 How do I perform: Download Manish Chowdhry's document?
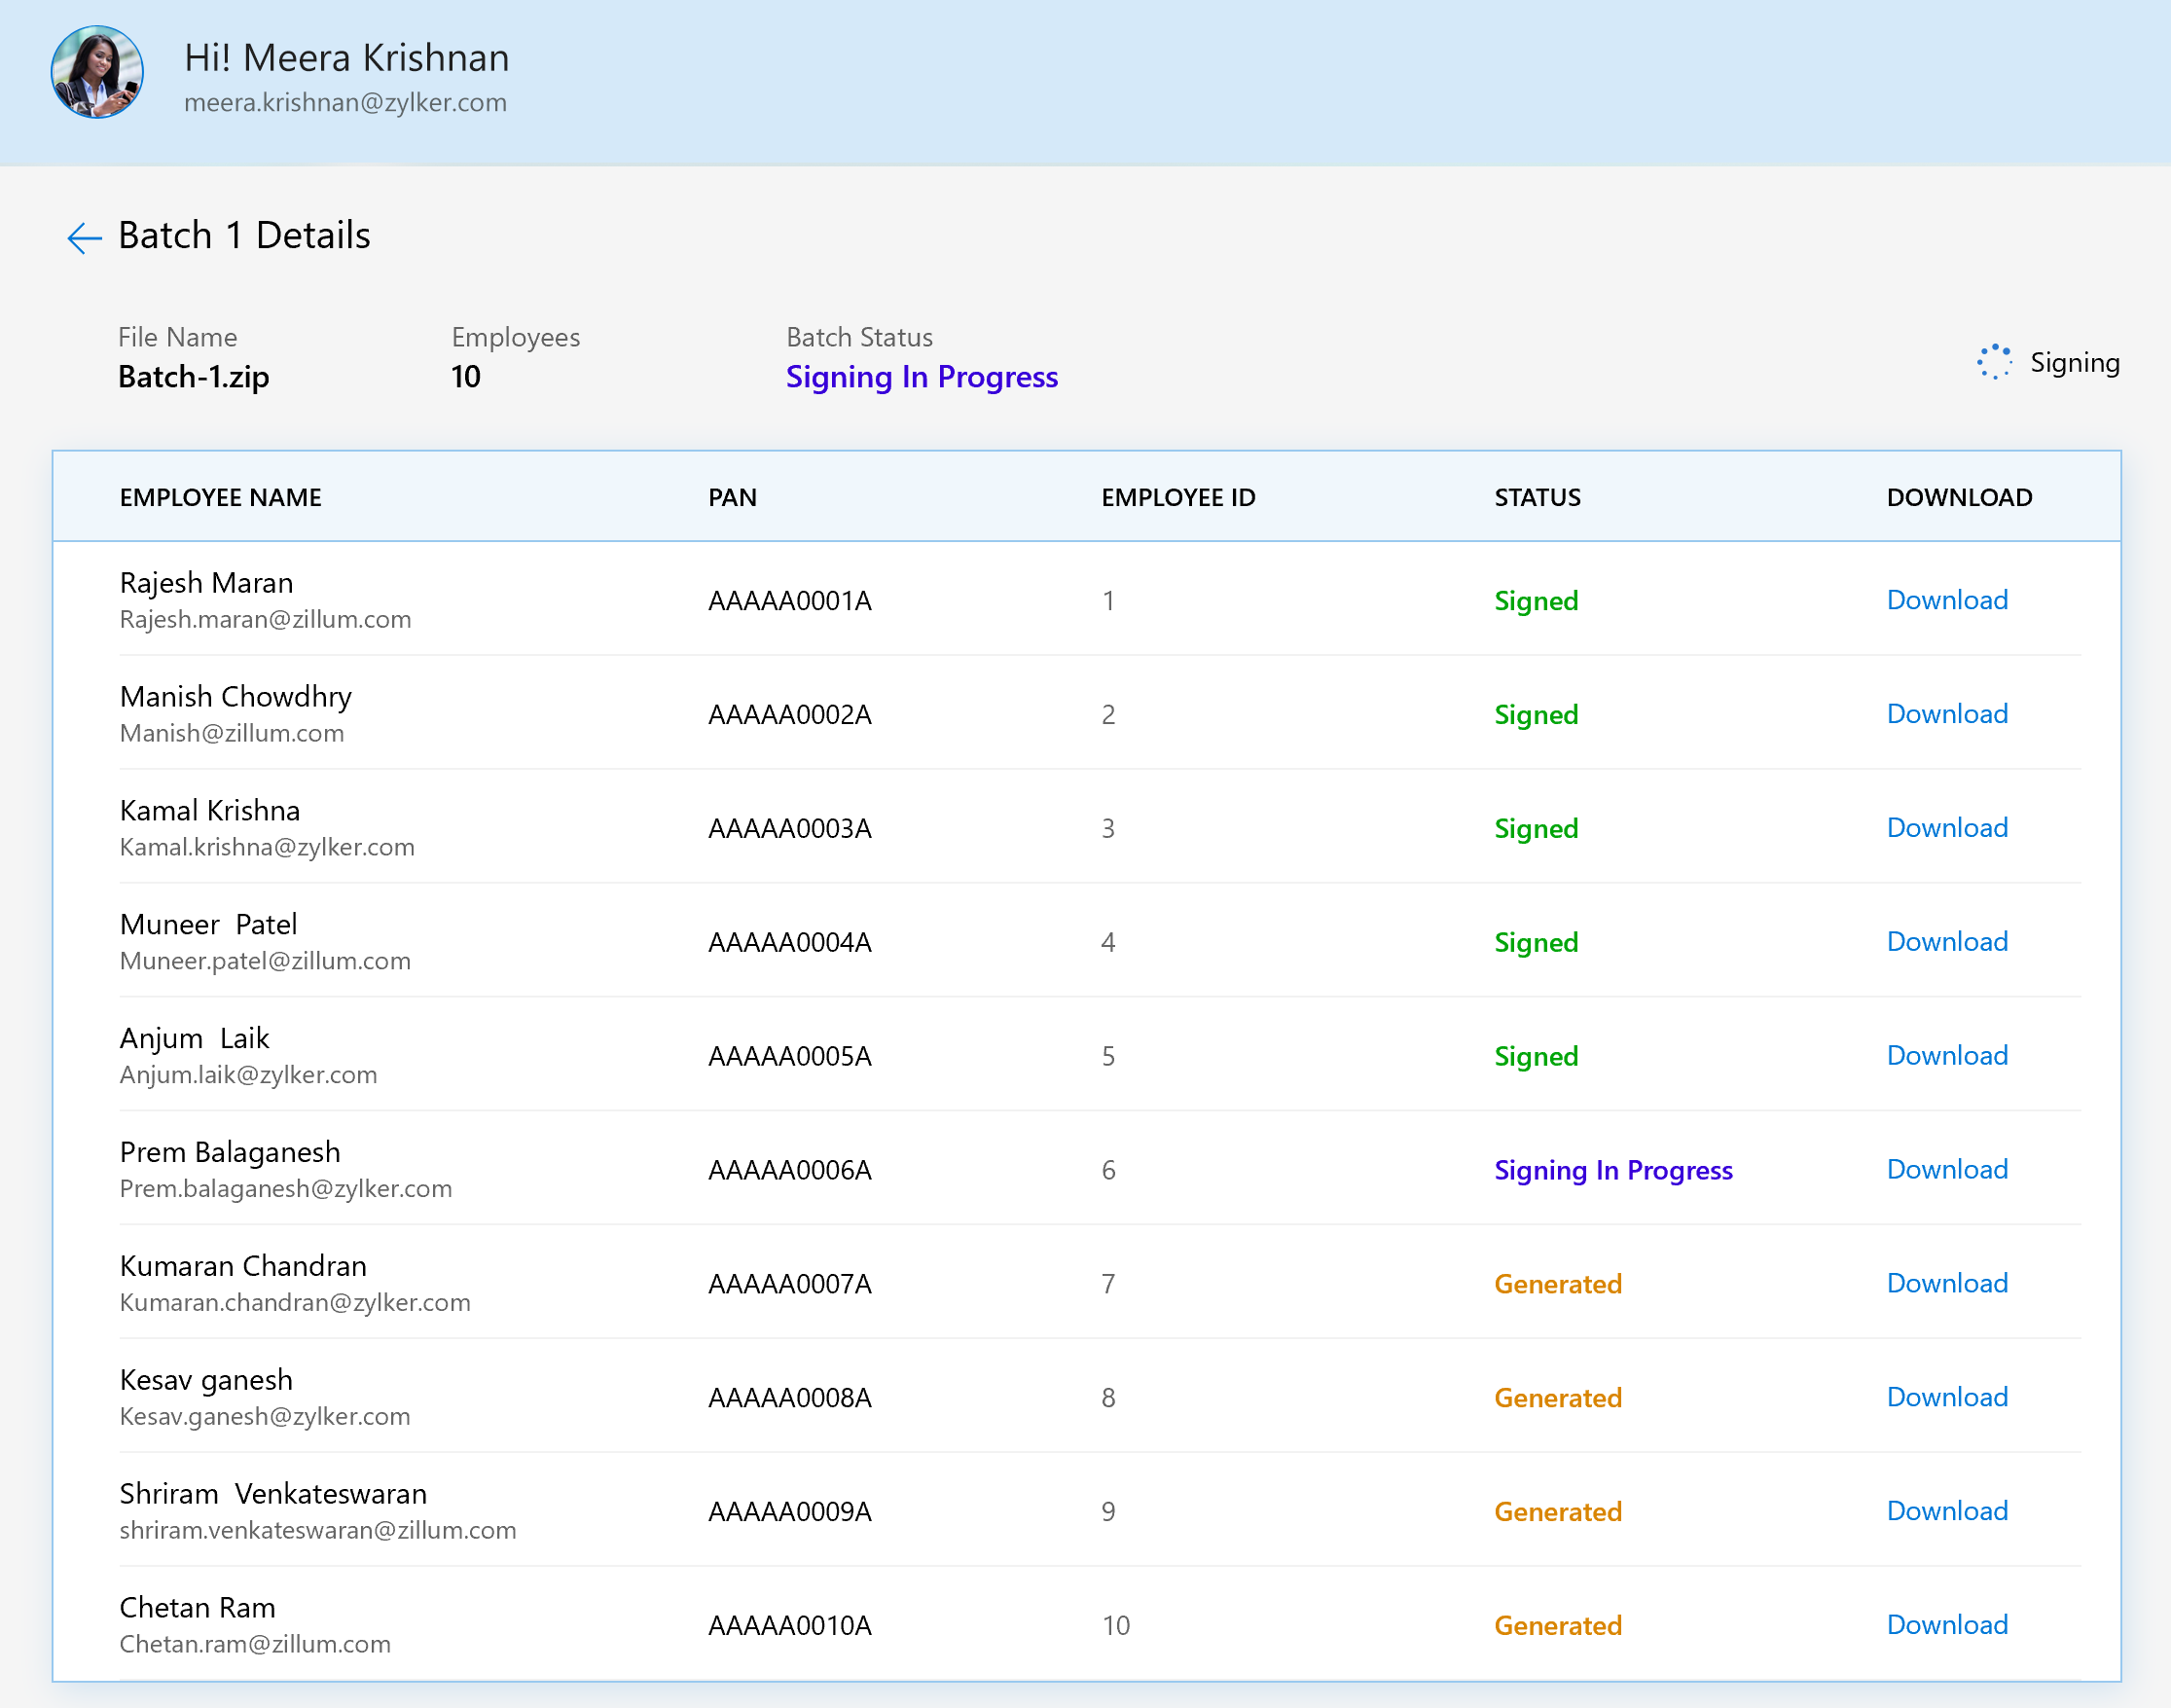(x=1946, y=714)
